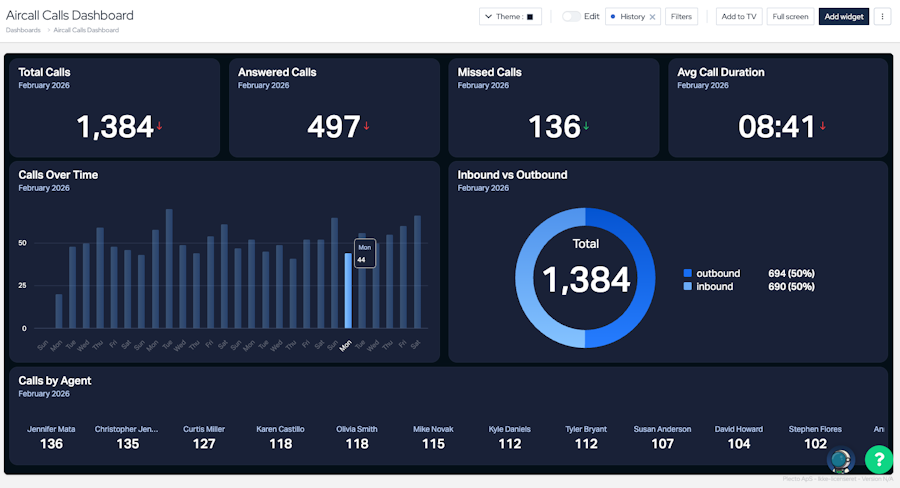Image resolution: width=900 pixels, height=488 pixels.
Task: Click the Add widget button
Action: (844, 17)
